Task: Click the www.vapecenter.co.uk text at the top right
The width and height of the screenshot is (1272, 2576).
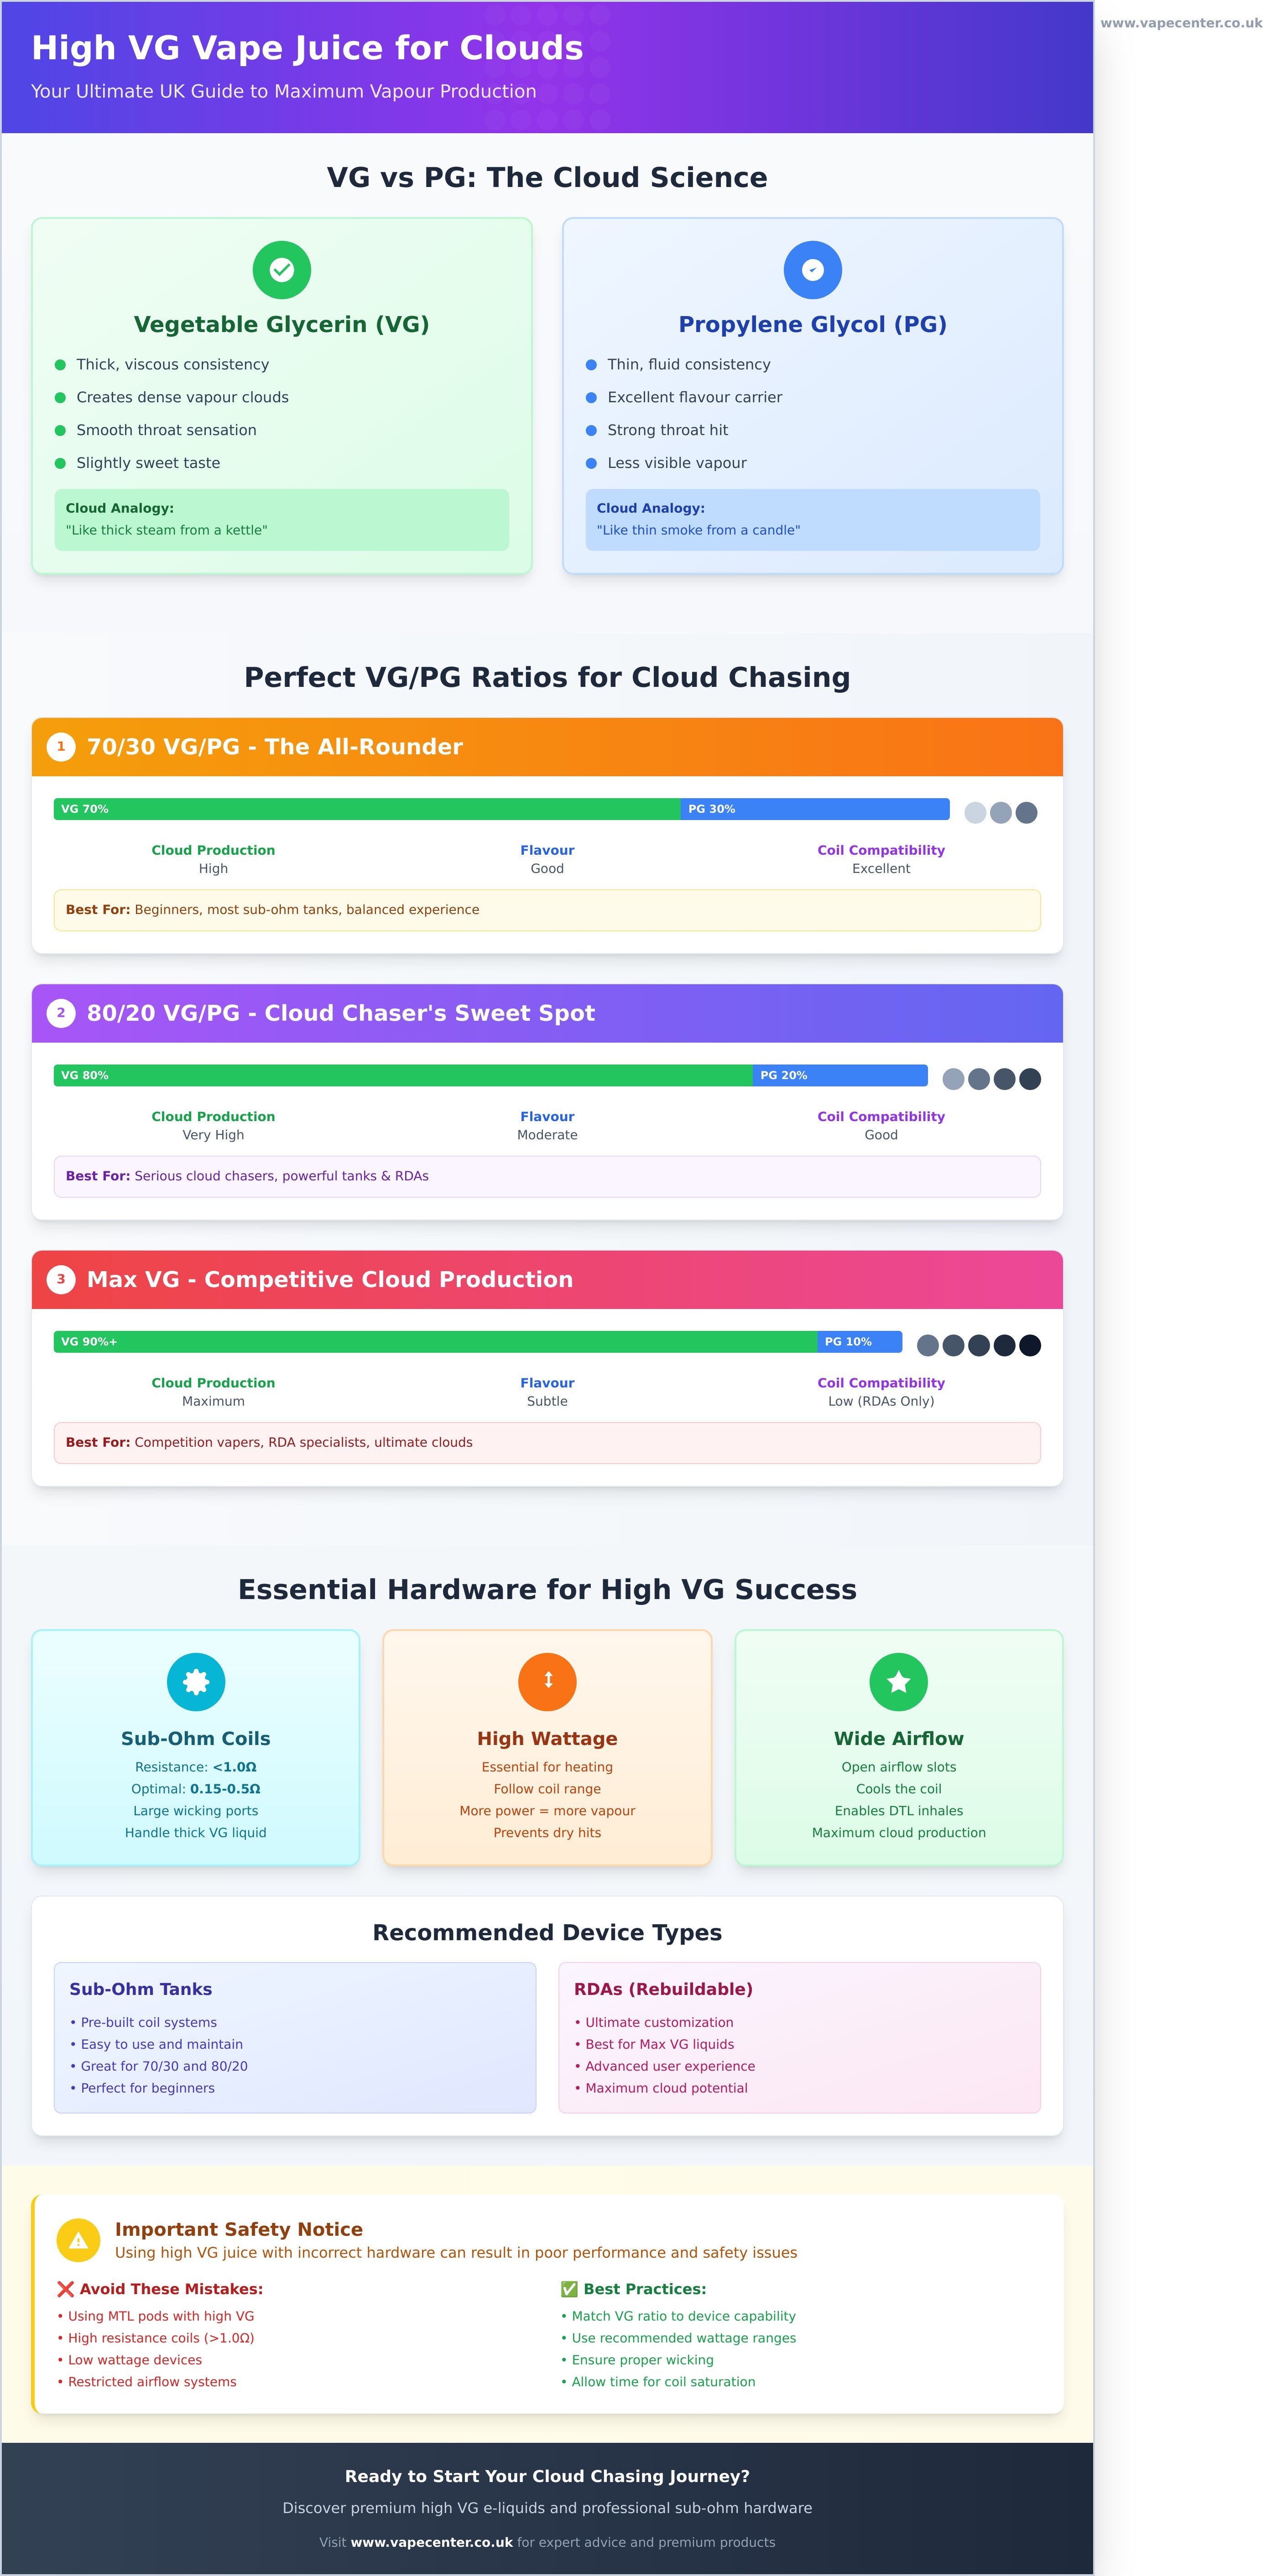Action: tap(1181, 23)
